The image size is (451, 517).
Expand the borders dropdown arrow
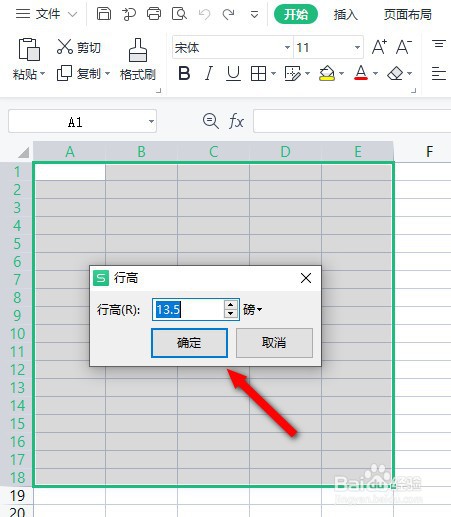pyautogui.click(x=273, y=73)
